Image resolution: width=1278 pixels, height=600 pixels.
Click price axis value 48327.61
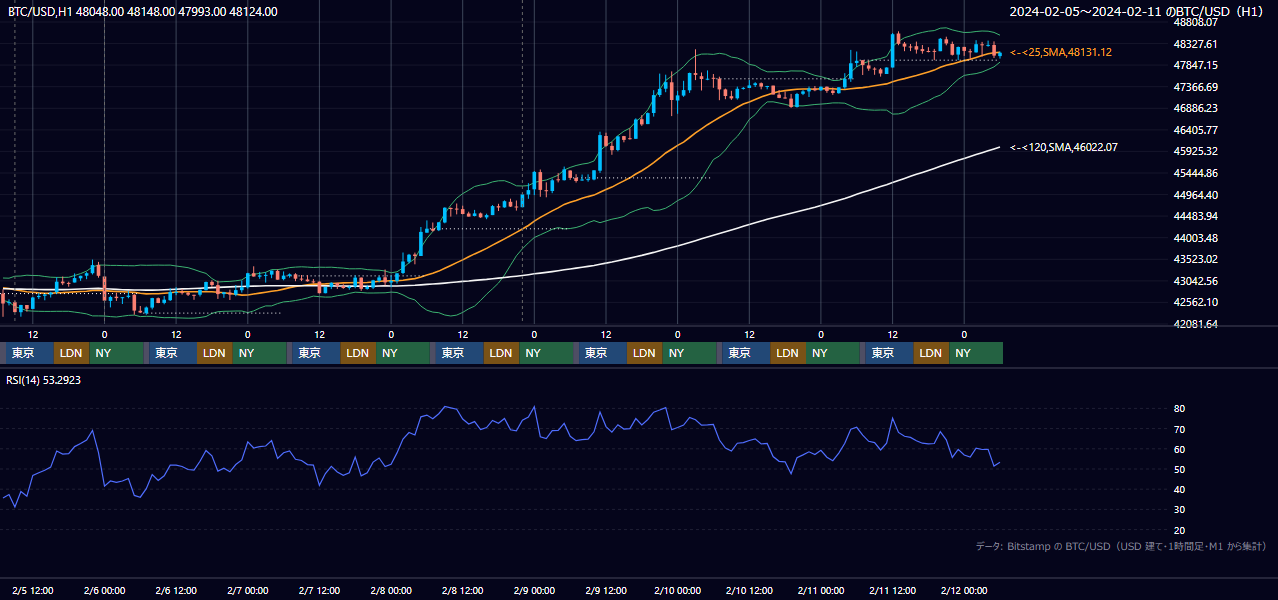[x=1195, y=44]
